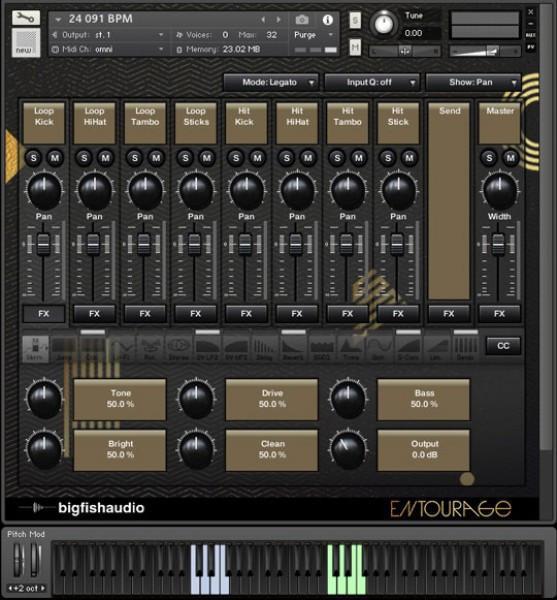Viewport: 557px width, 600px height.
Task: Open the Purge dropdown menu
Action: (x=313, y=35)
